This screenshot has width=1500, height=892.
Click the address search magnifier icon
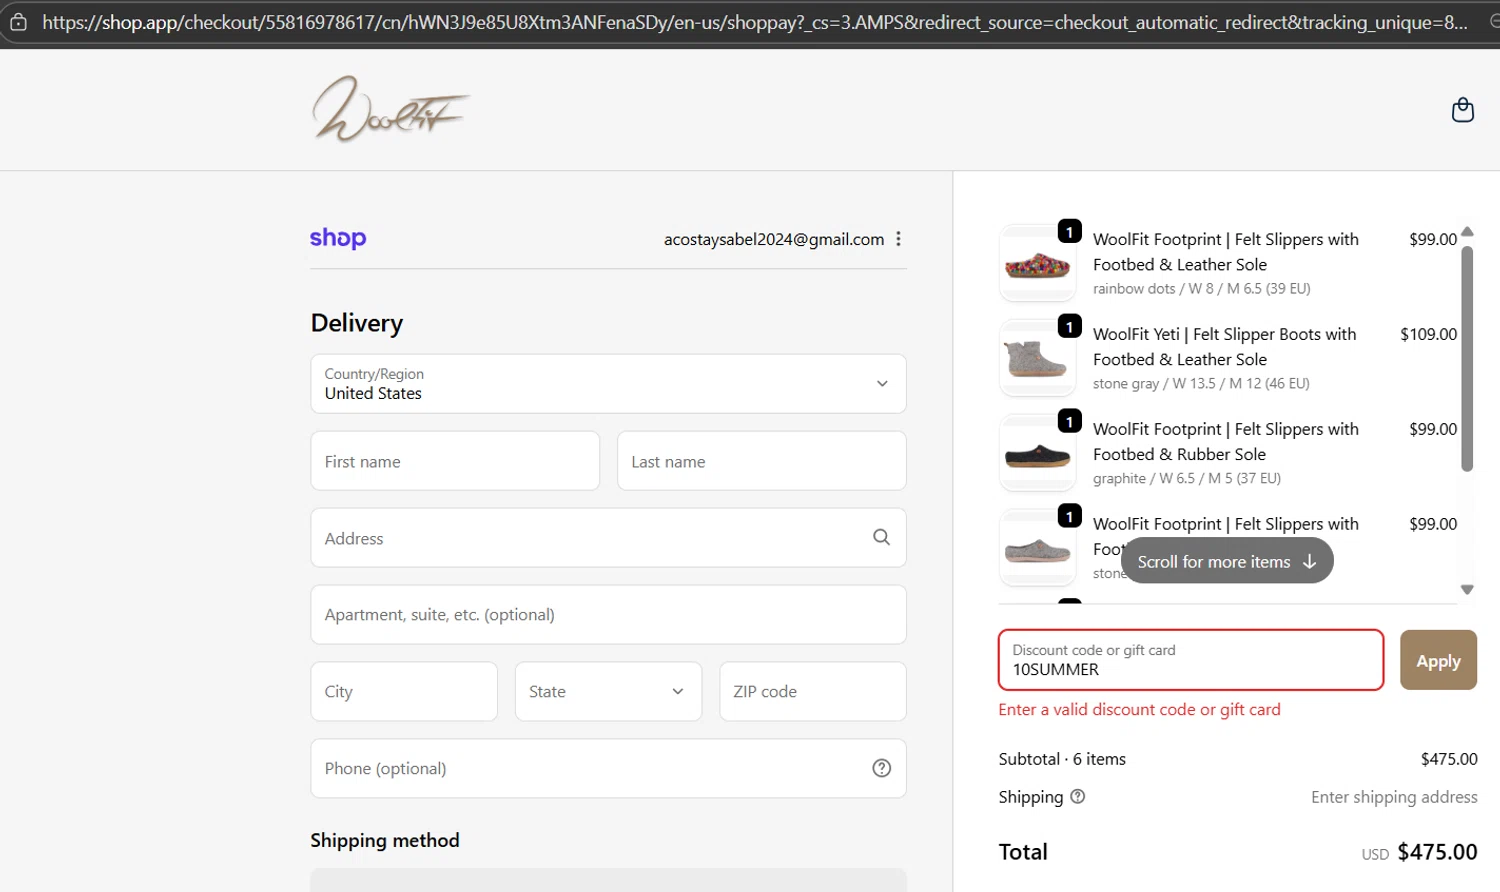pos(881,537)
